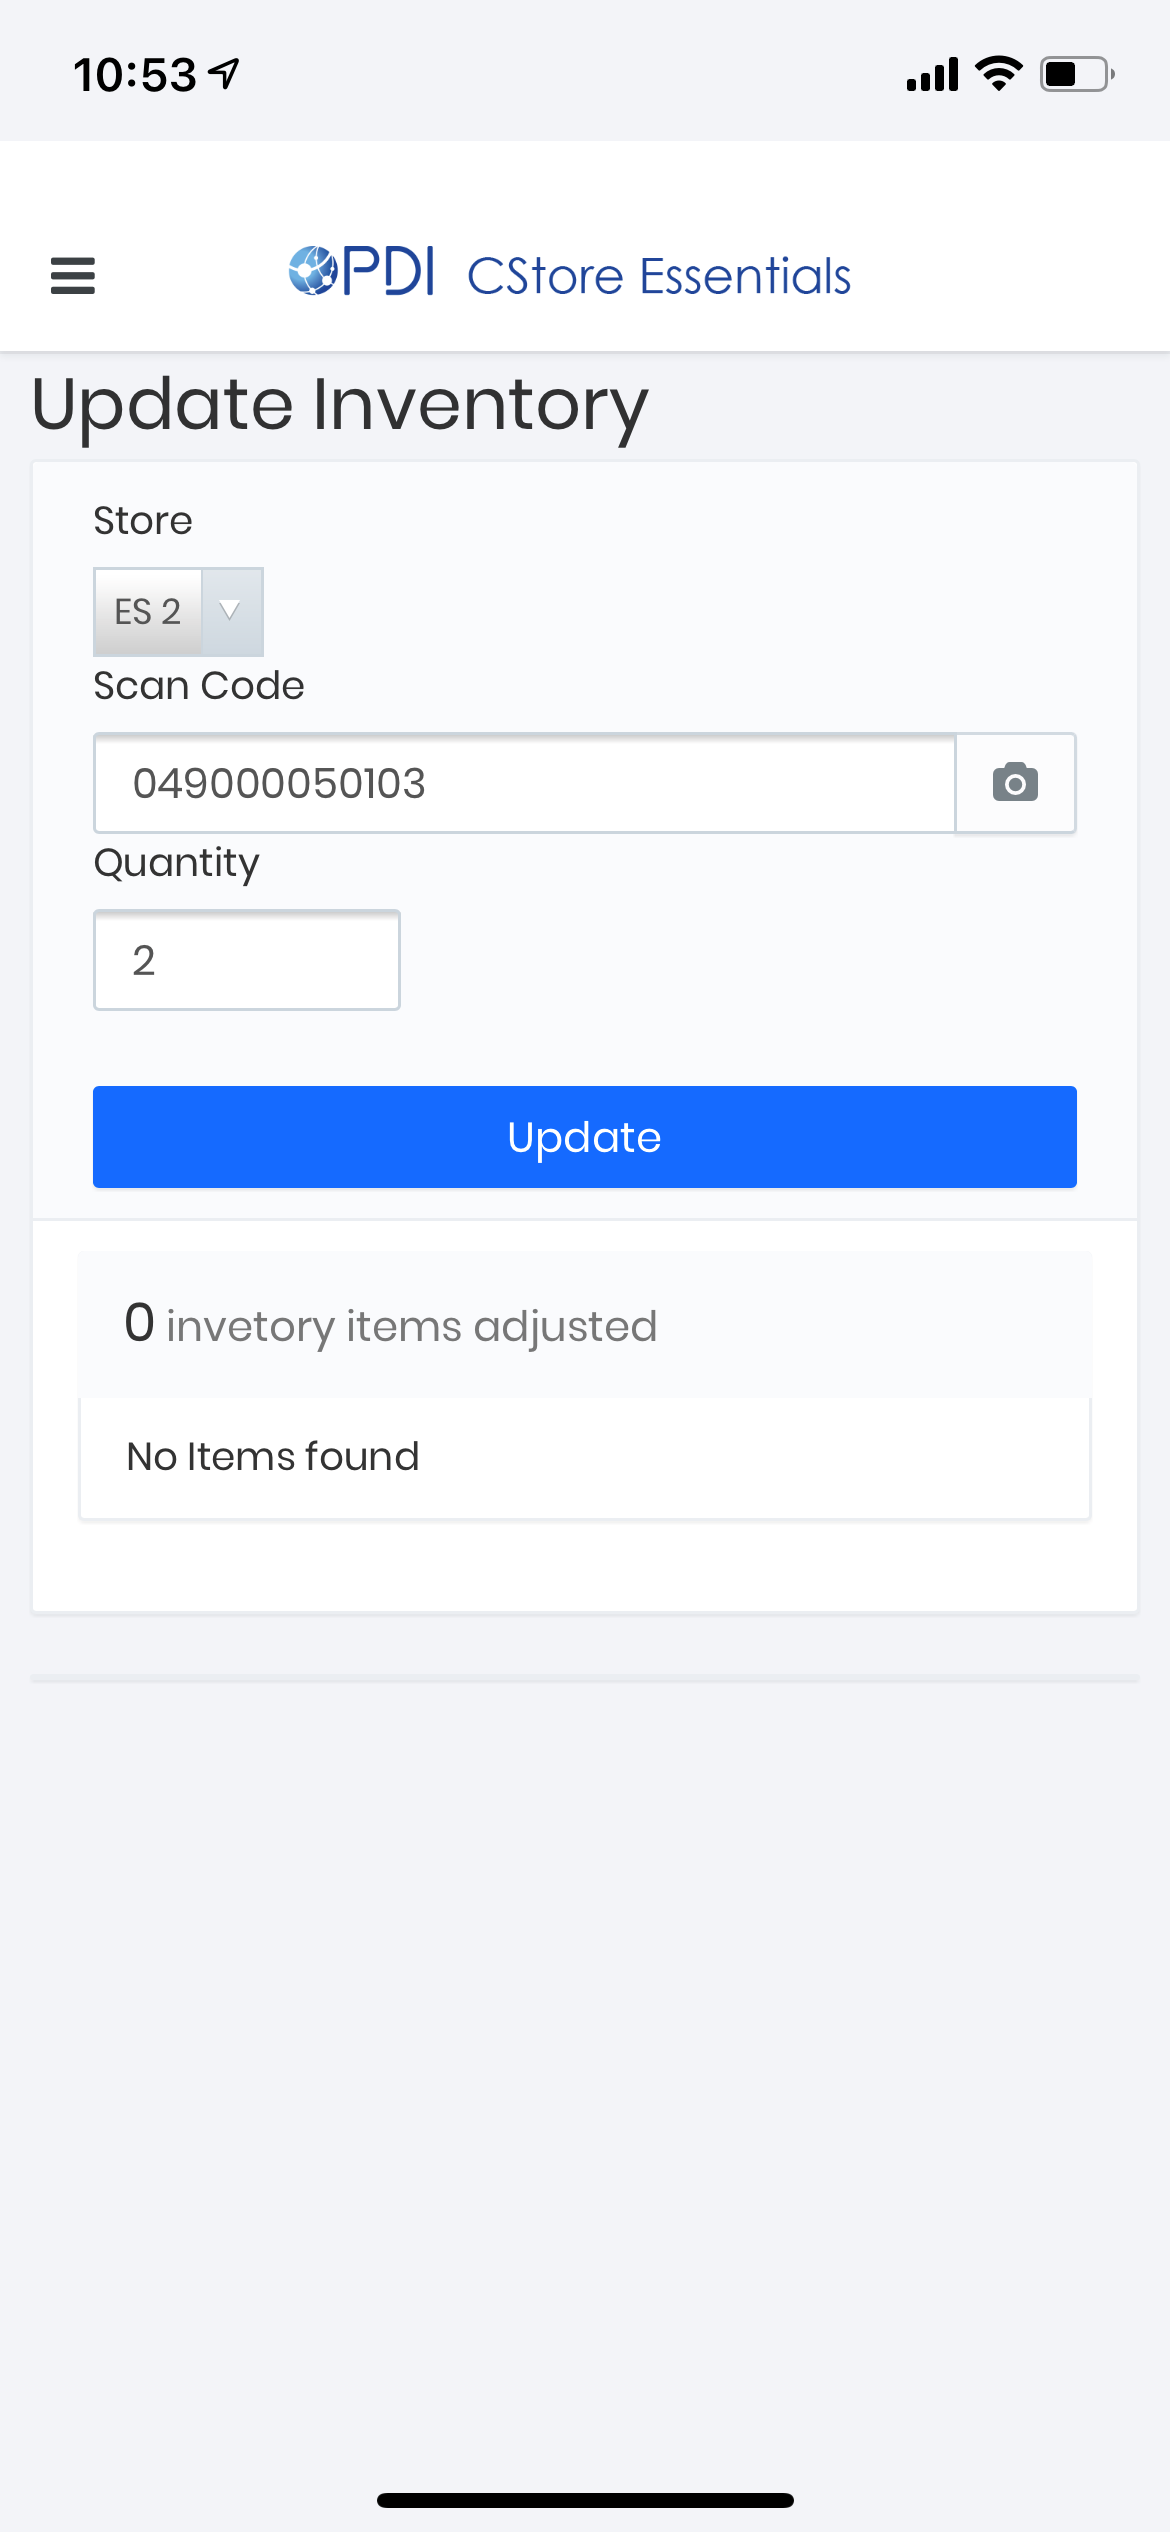Select the Scan Code input field
The height and width of the screenshot is (2532, 1170).
point(525,784)
